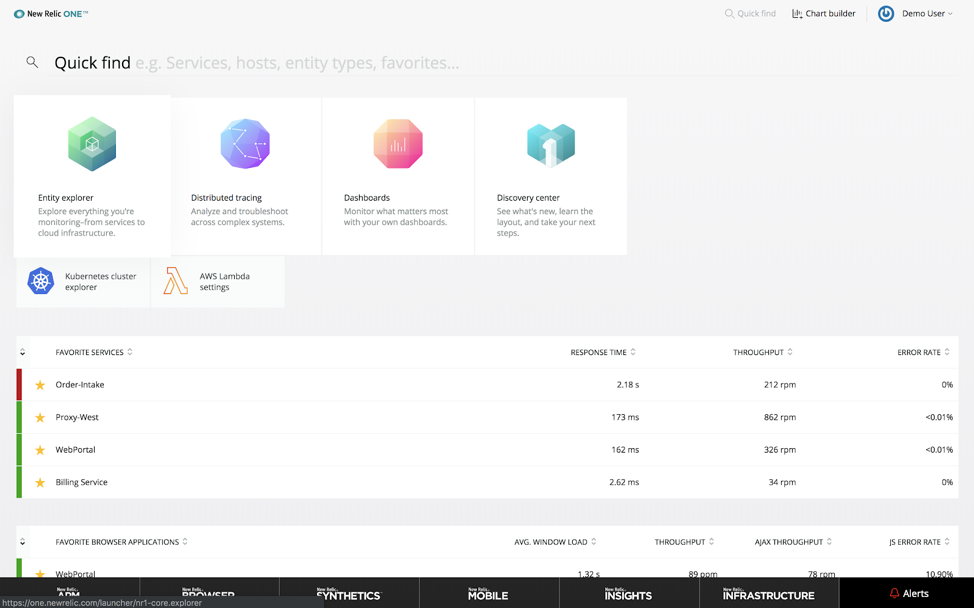Open the Discovery center icon

pyautogui.click(x=551, y=145)
